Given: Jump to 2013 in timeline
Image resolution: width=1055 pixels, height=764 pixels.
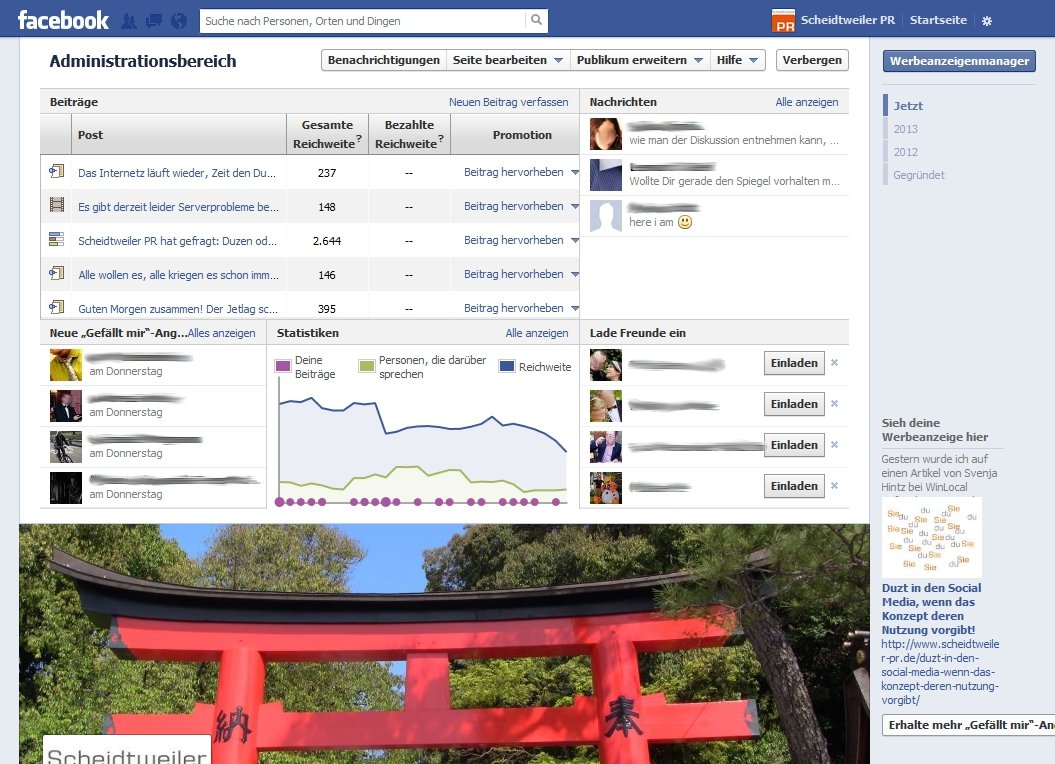Looking at the screenshot, I should [x=906, y=129].
